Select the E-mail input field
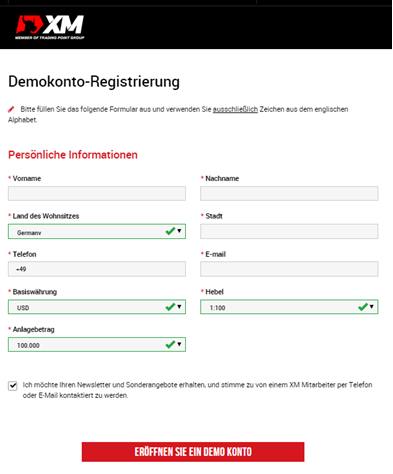393x474 pixels. click(289, 269)
